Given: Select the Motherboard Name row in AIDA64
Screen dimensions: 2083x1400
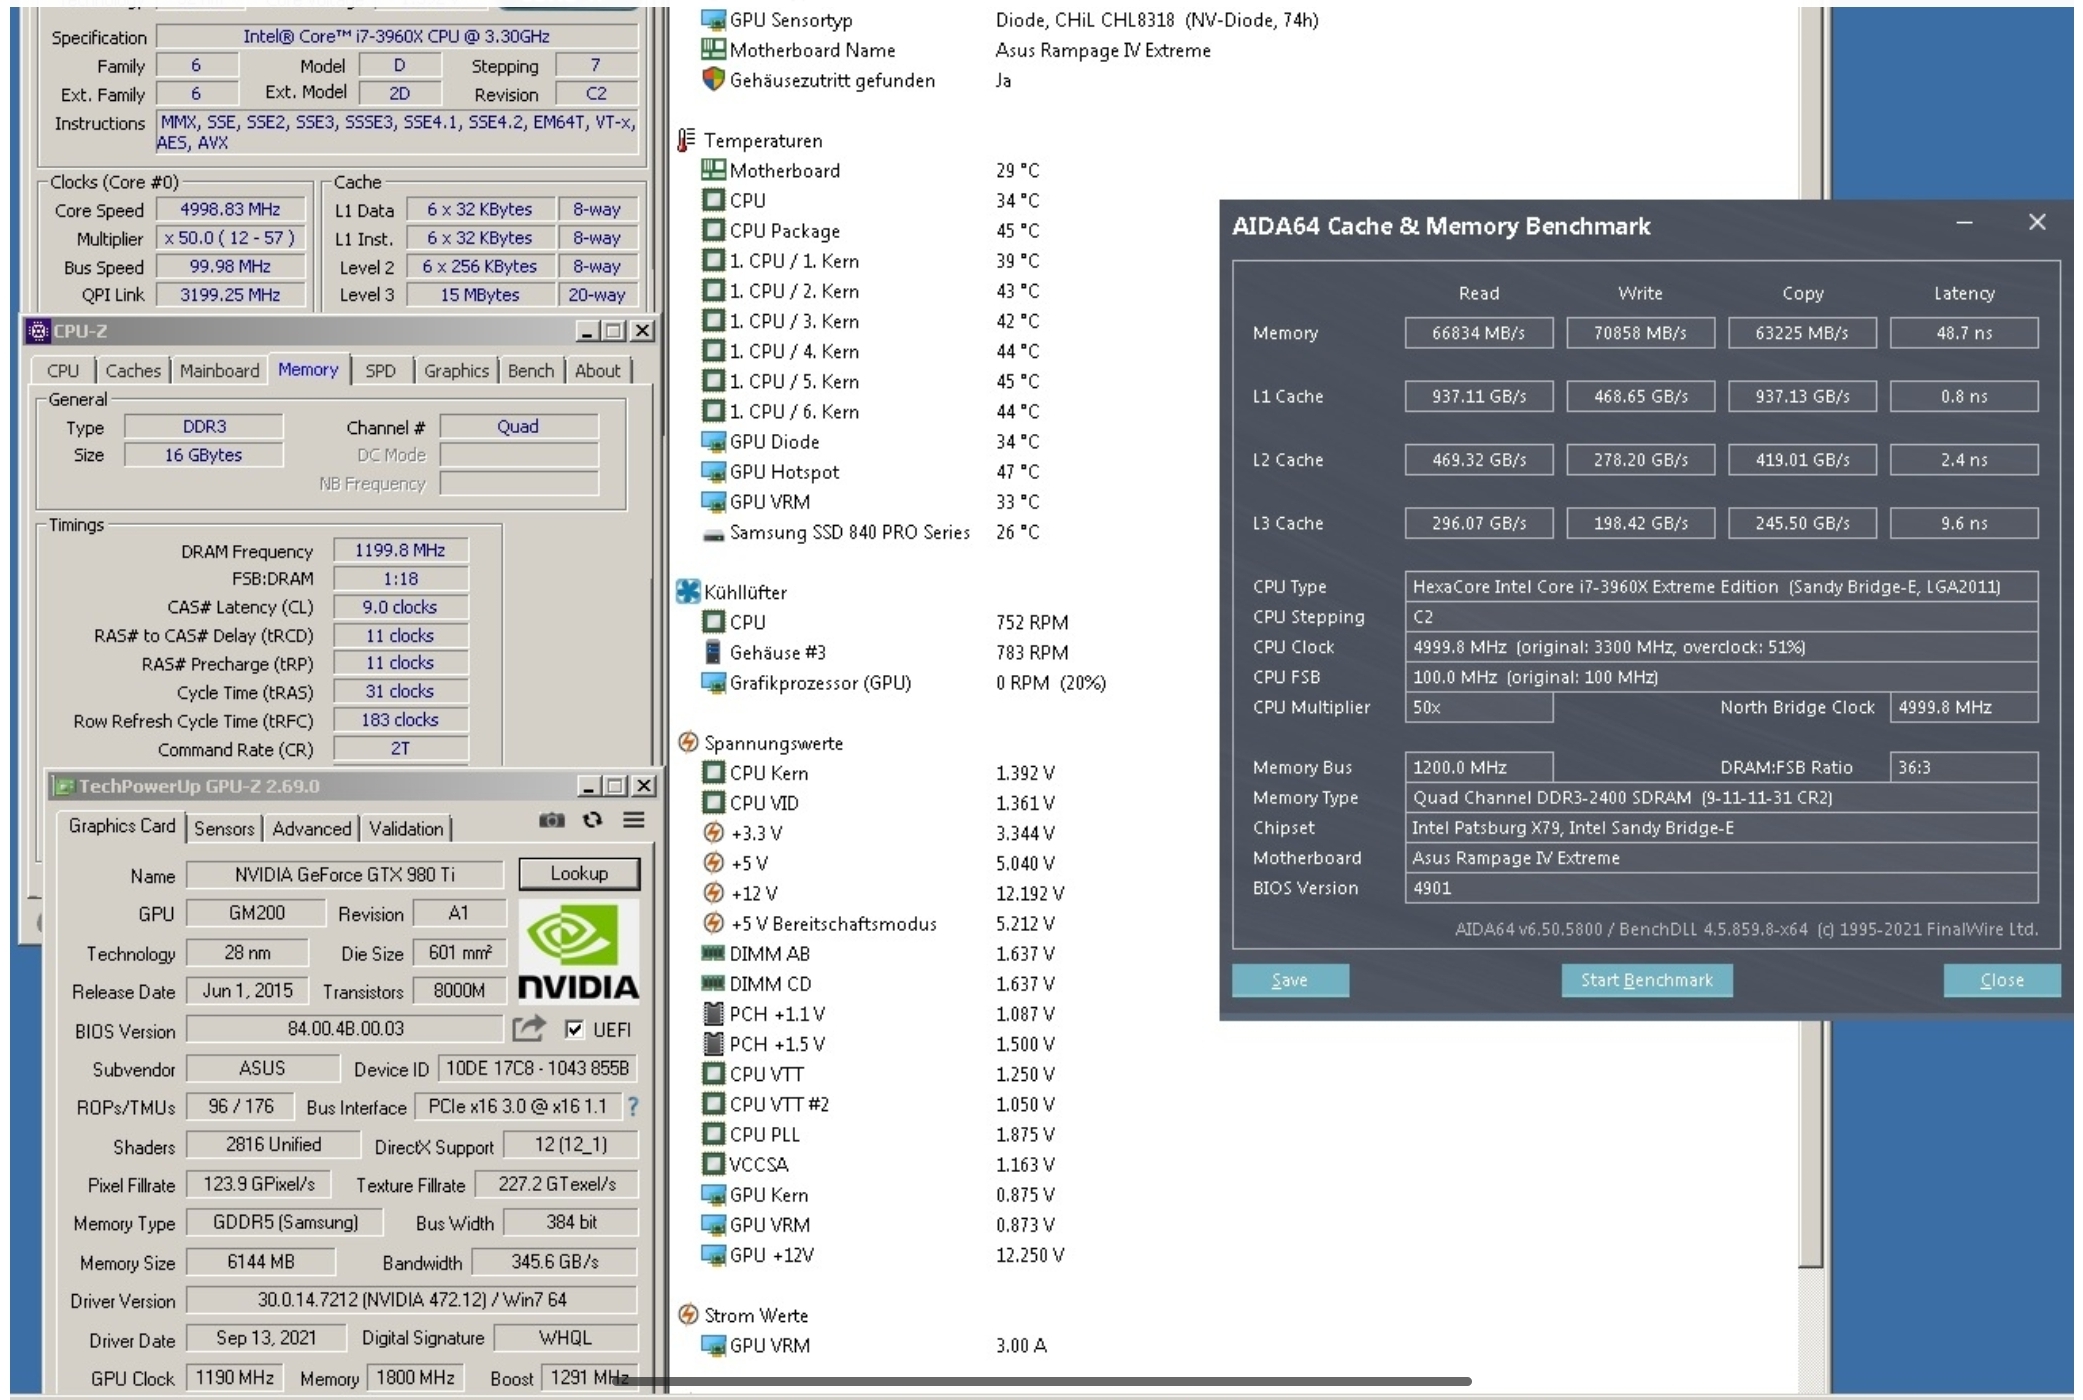Looking at the screenshot, I should [956, 50].
